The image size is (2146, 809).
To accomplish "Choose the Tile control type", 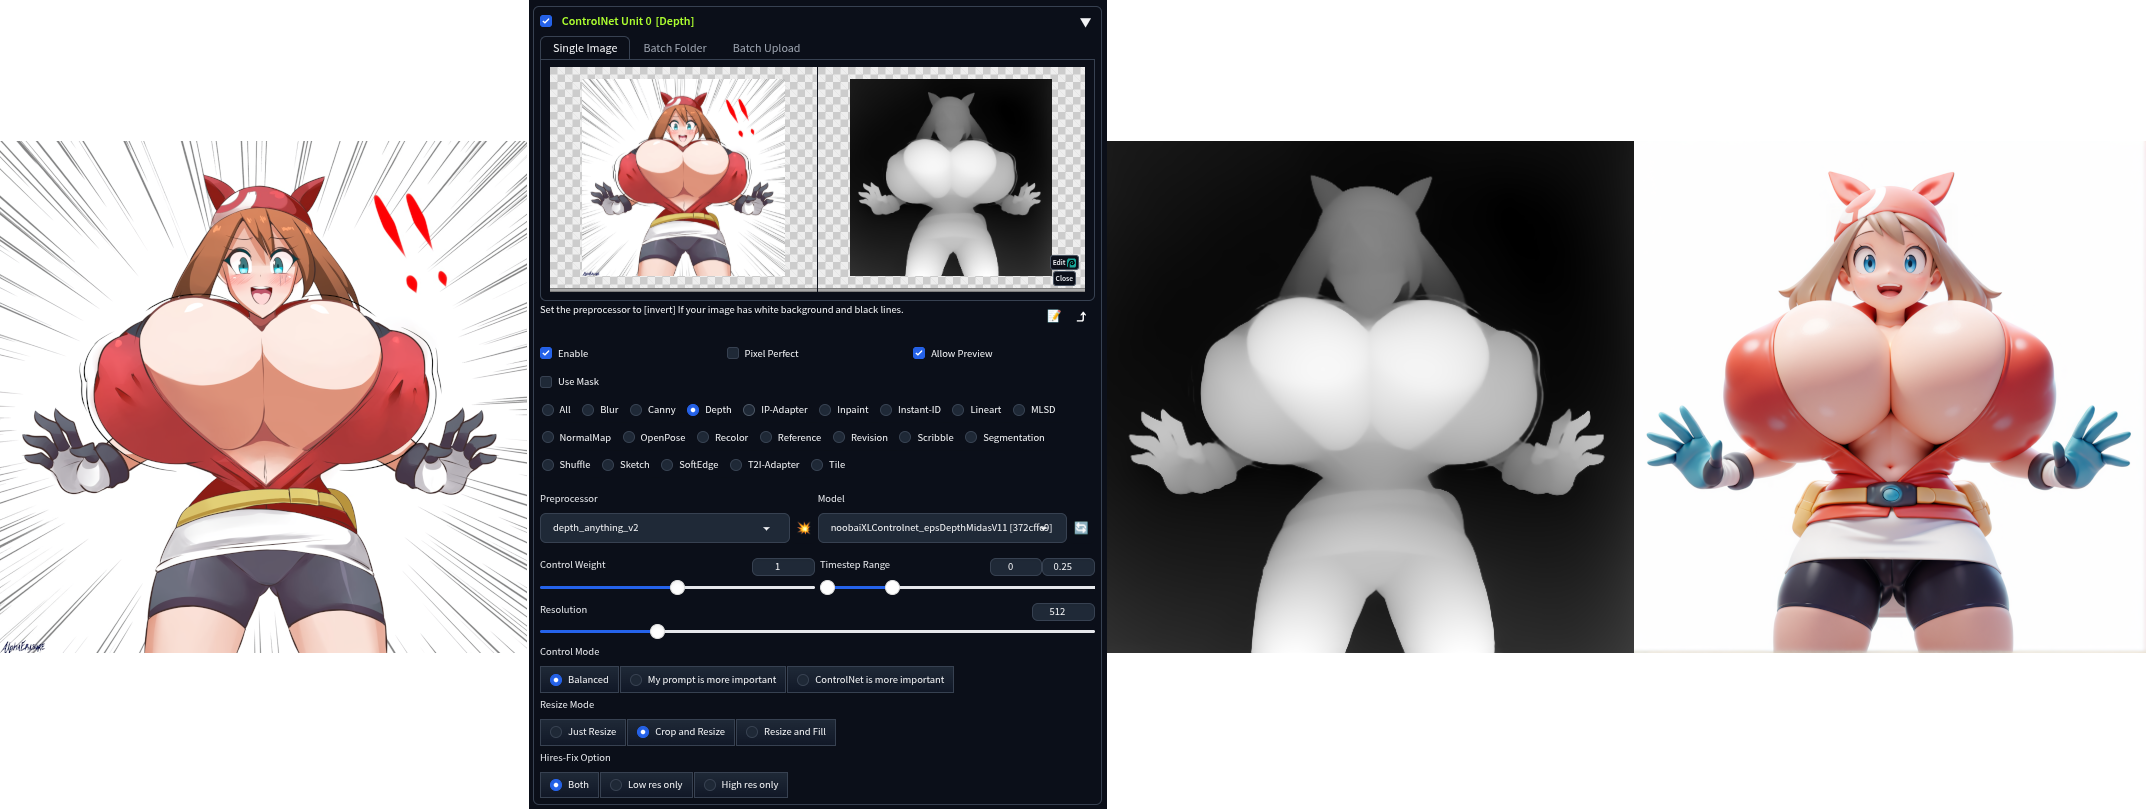I will pyautogui.click(x=817, y=465).
